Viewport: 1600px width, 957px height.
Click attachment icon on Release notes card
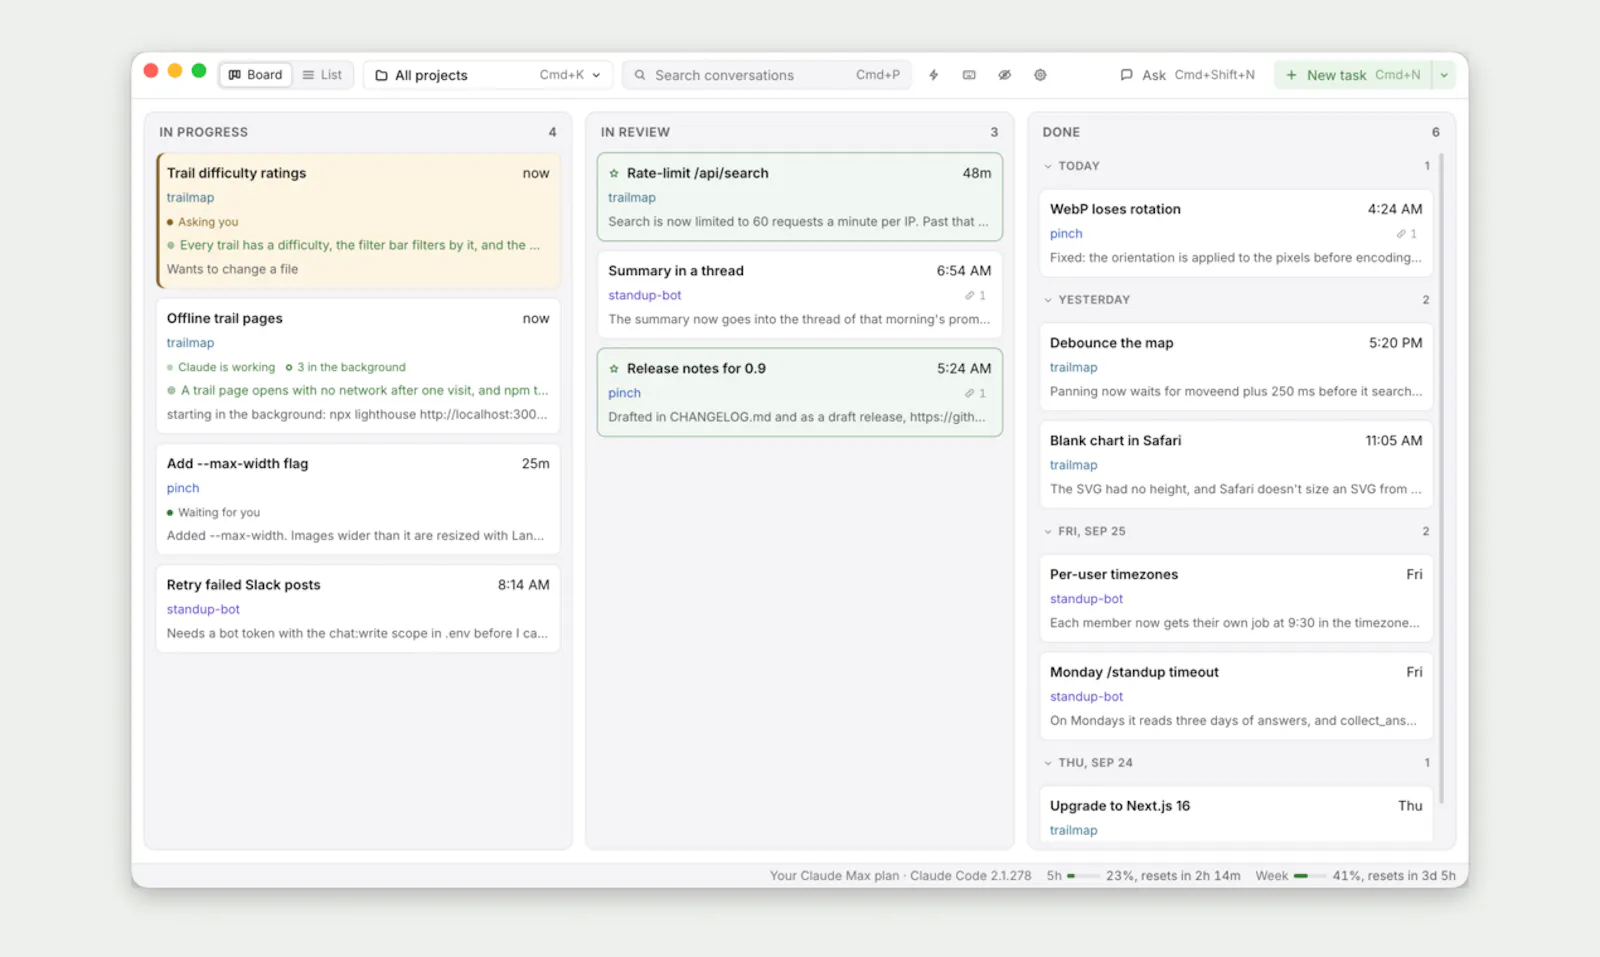pyautogui.click(x=970, y=393)
